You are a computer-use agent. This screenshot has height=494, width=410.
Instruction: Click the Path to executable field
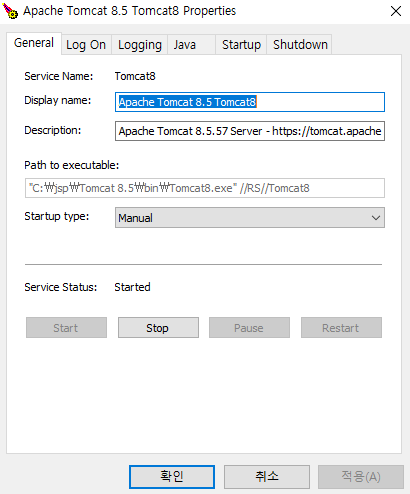coord(205,188)
